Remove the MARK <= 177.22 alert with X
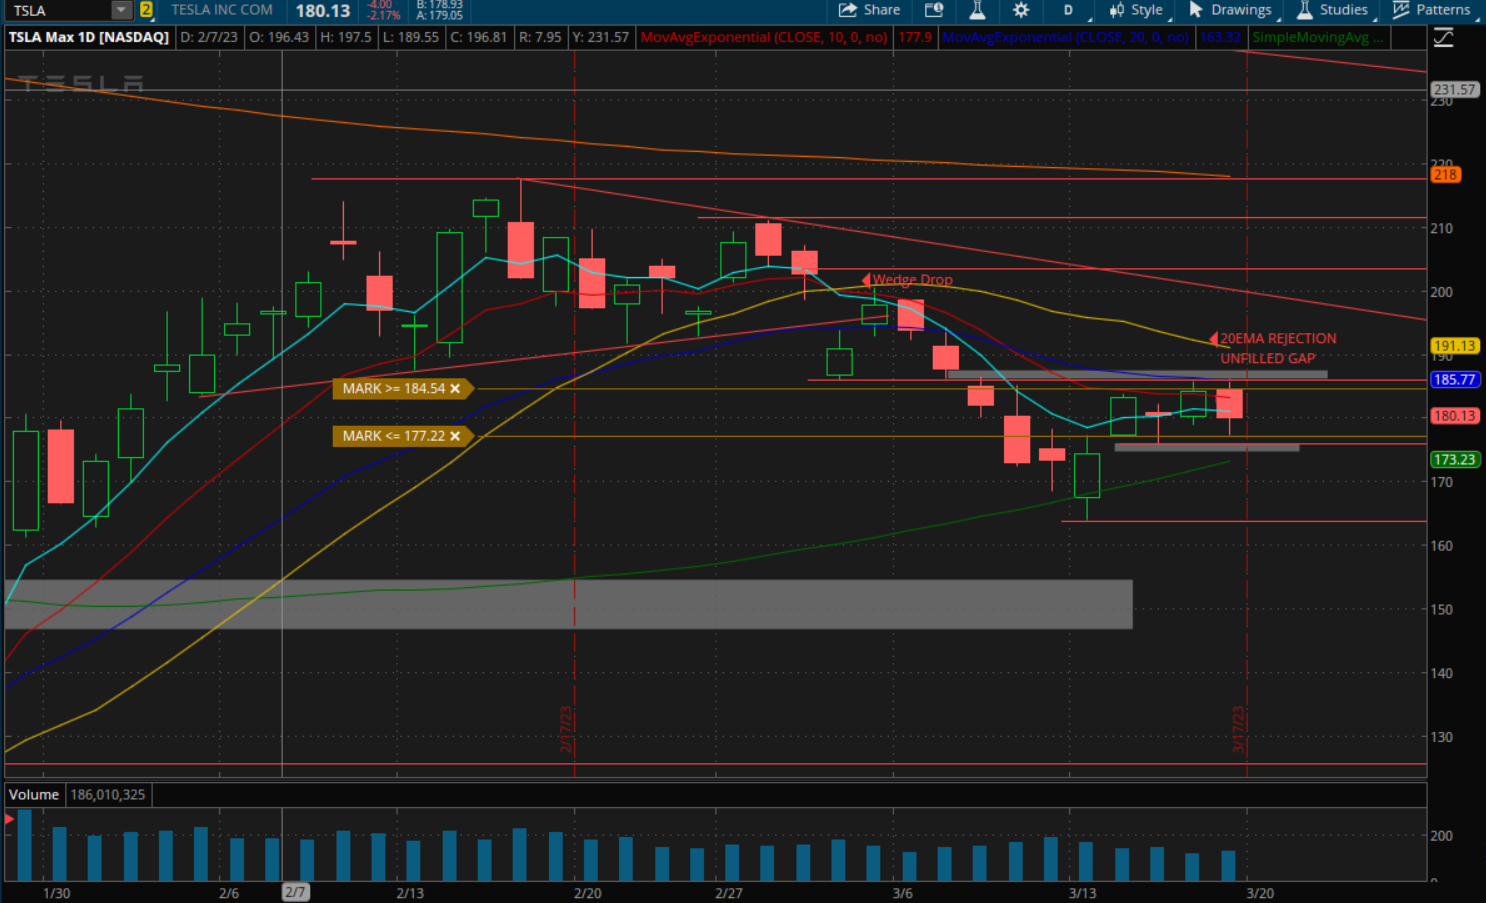 (x=455, y=436)
